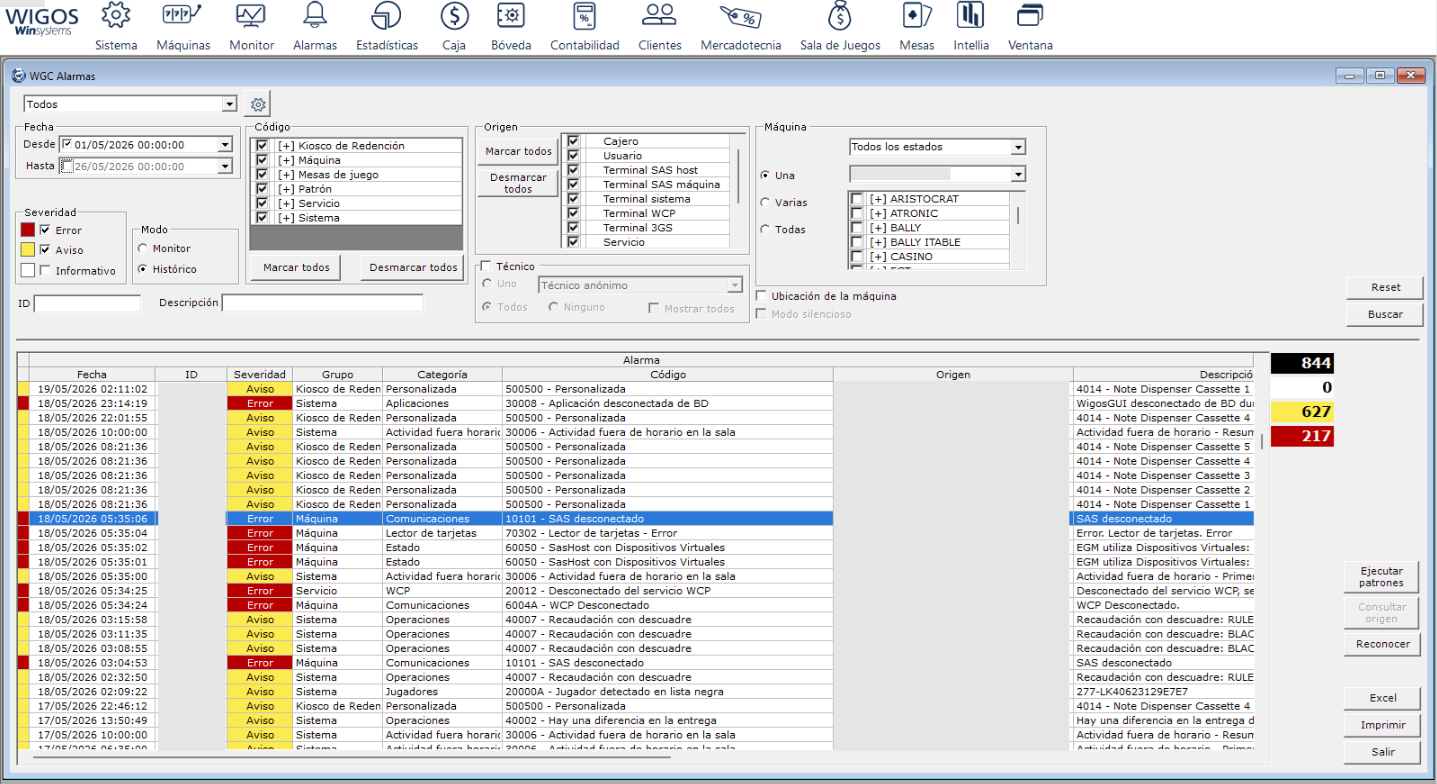The height and width of the screenshot is (784, 1437).
Task: Click Marcar todos under the Código list
Action: point(297,267)
